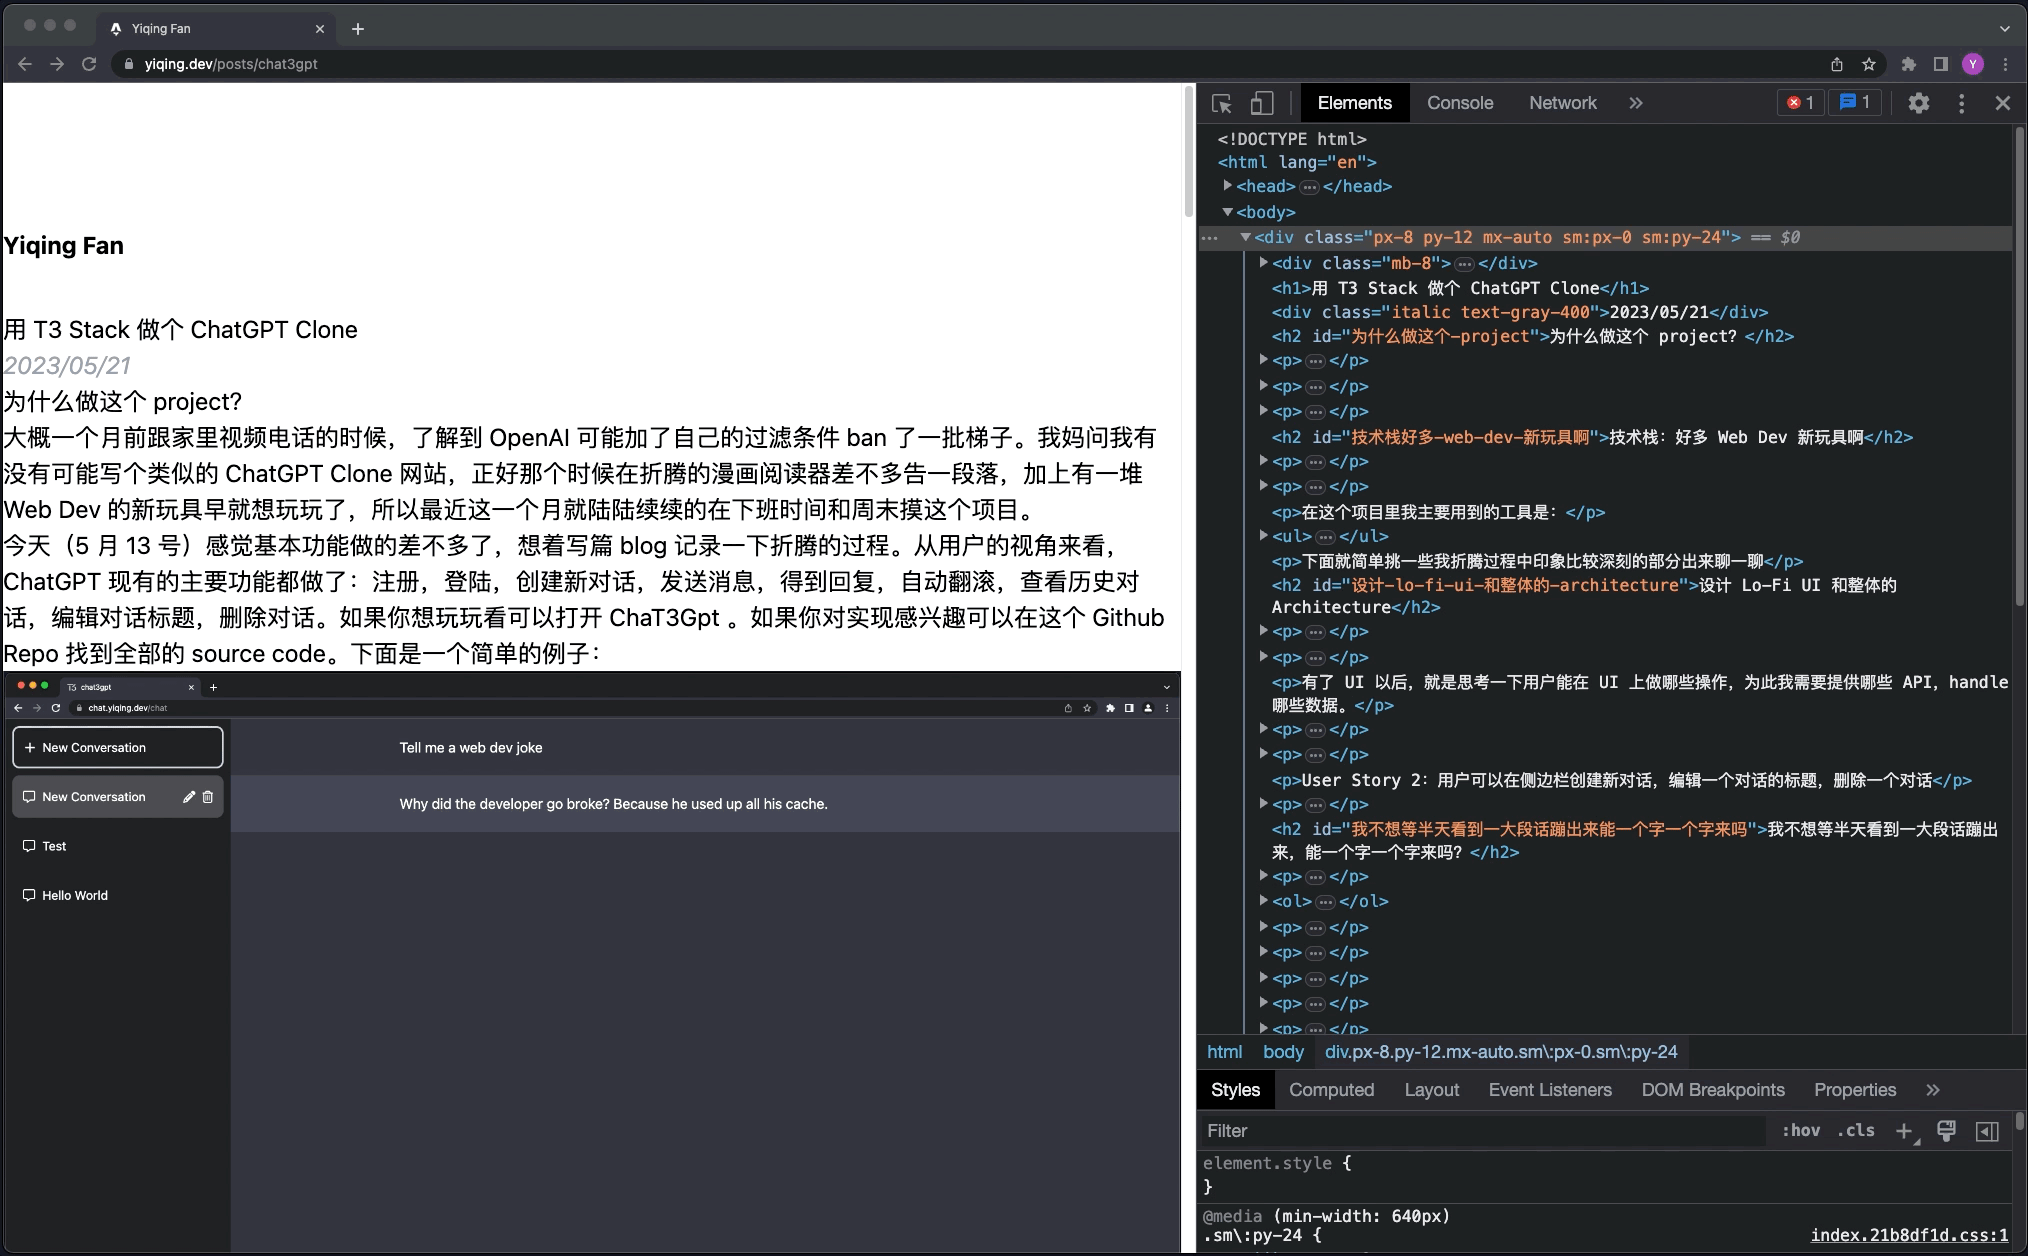Switch to the Network tab
Screen dimensions: 2028x1256
point(1562,103)
